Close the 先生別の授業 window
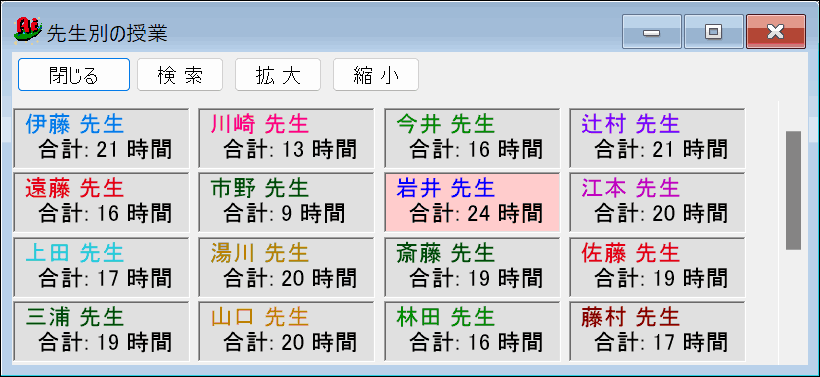 click(776, 31)
